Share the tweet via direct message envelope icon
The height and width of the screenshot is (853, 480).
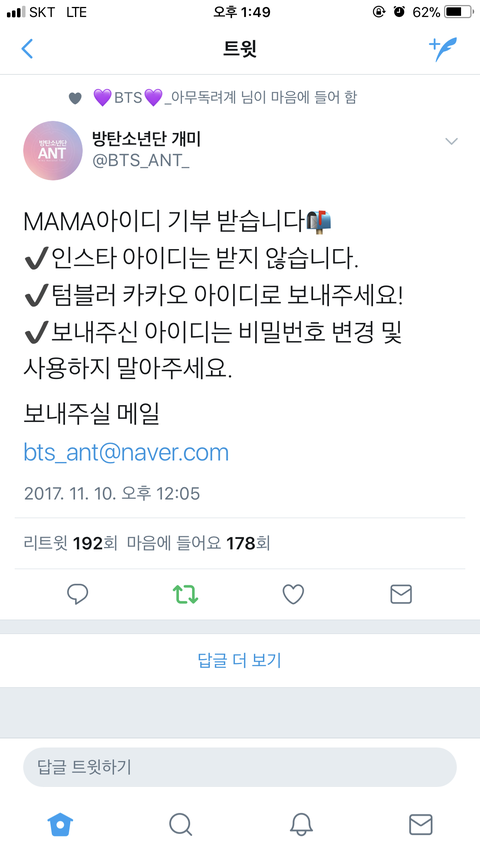[401, 595]
